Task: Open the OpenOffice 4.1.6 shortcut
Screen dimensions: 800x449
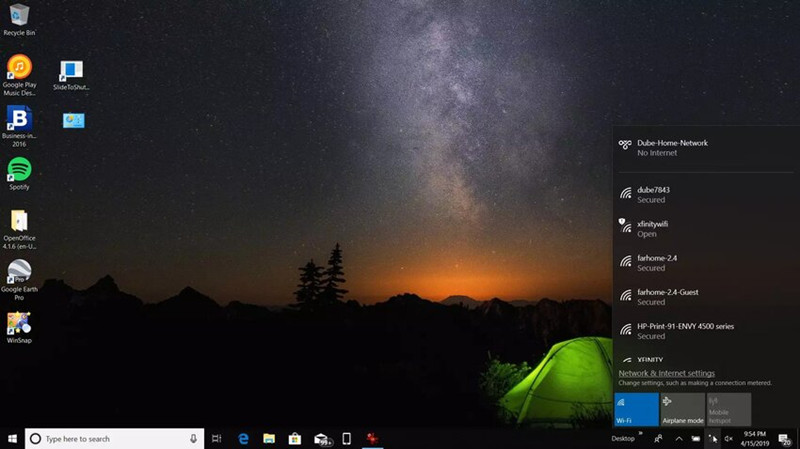Action: (x=19, y=221)
